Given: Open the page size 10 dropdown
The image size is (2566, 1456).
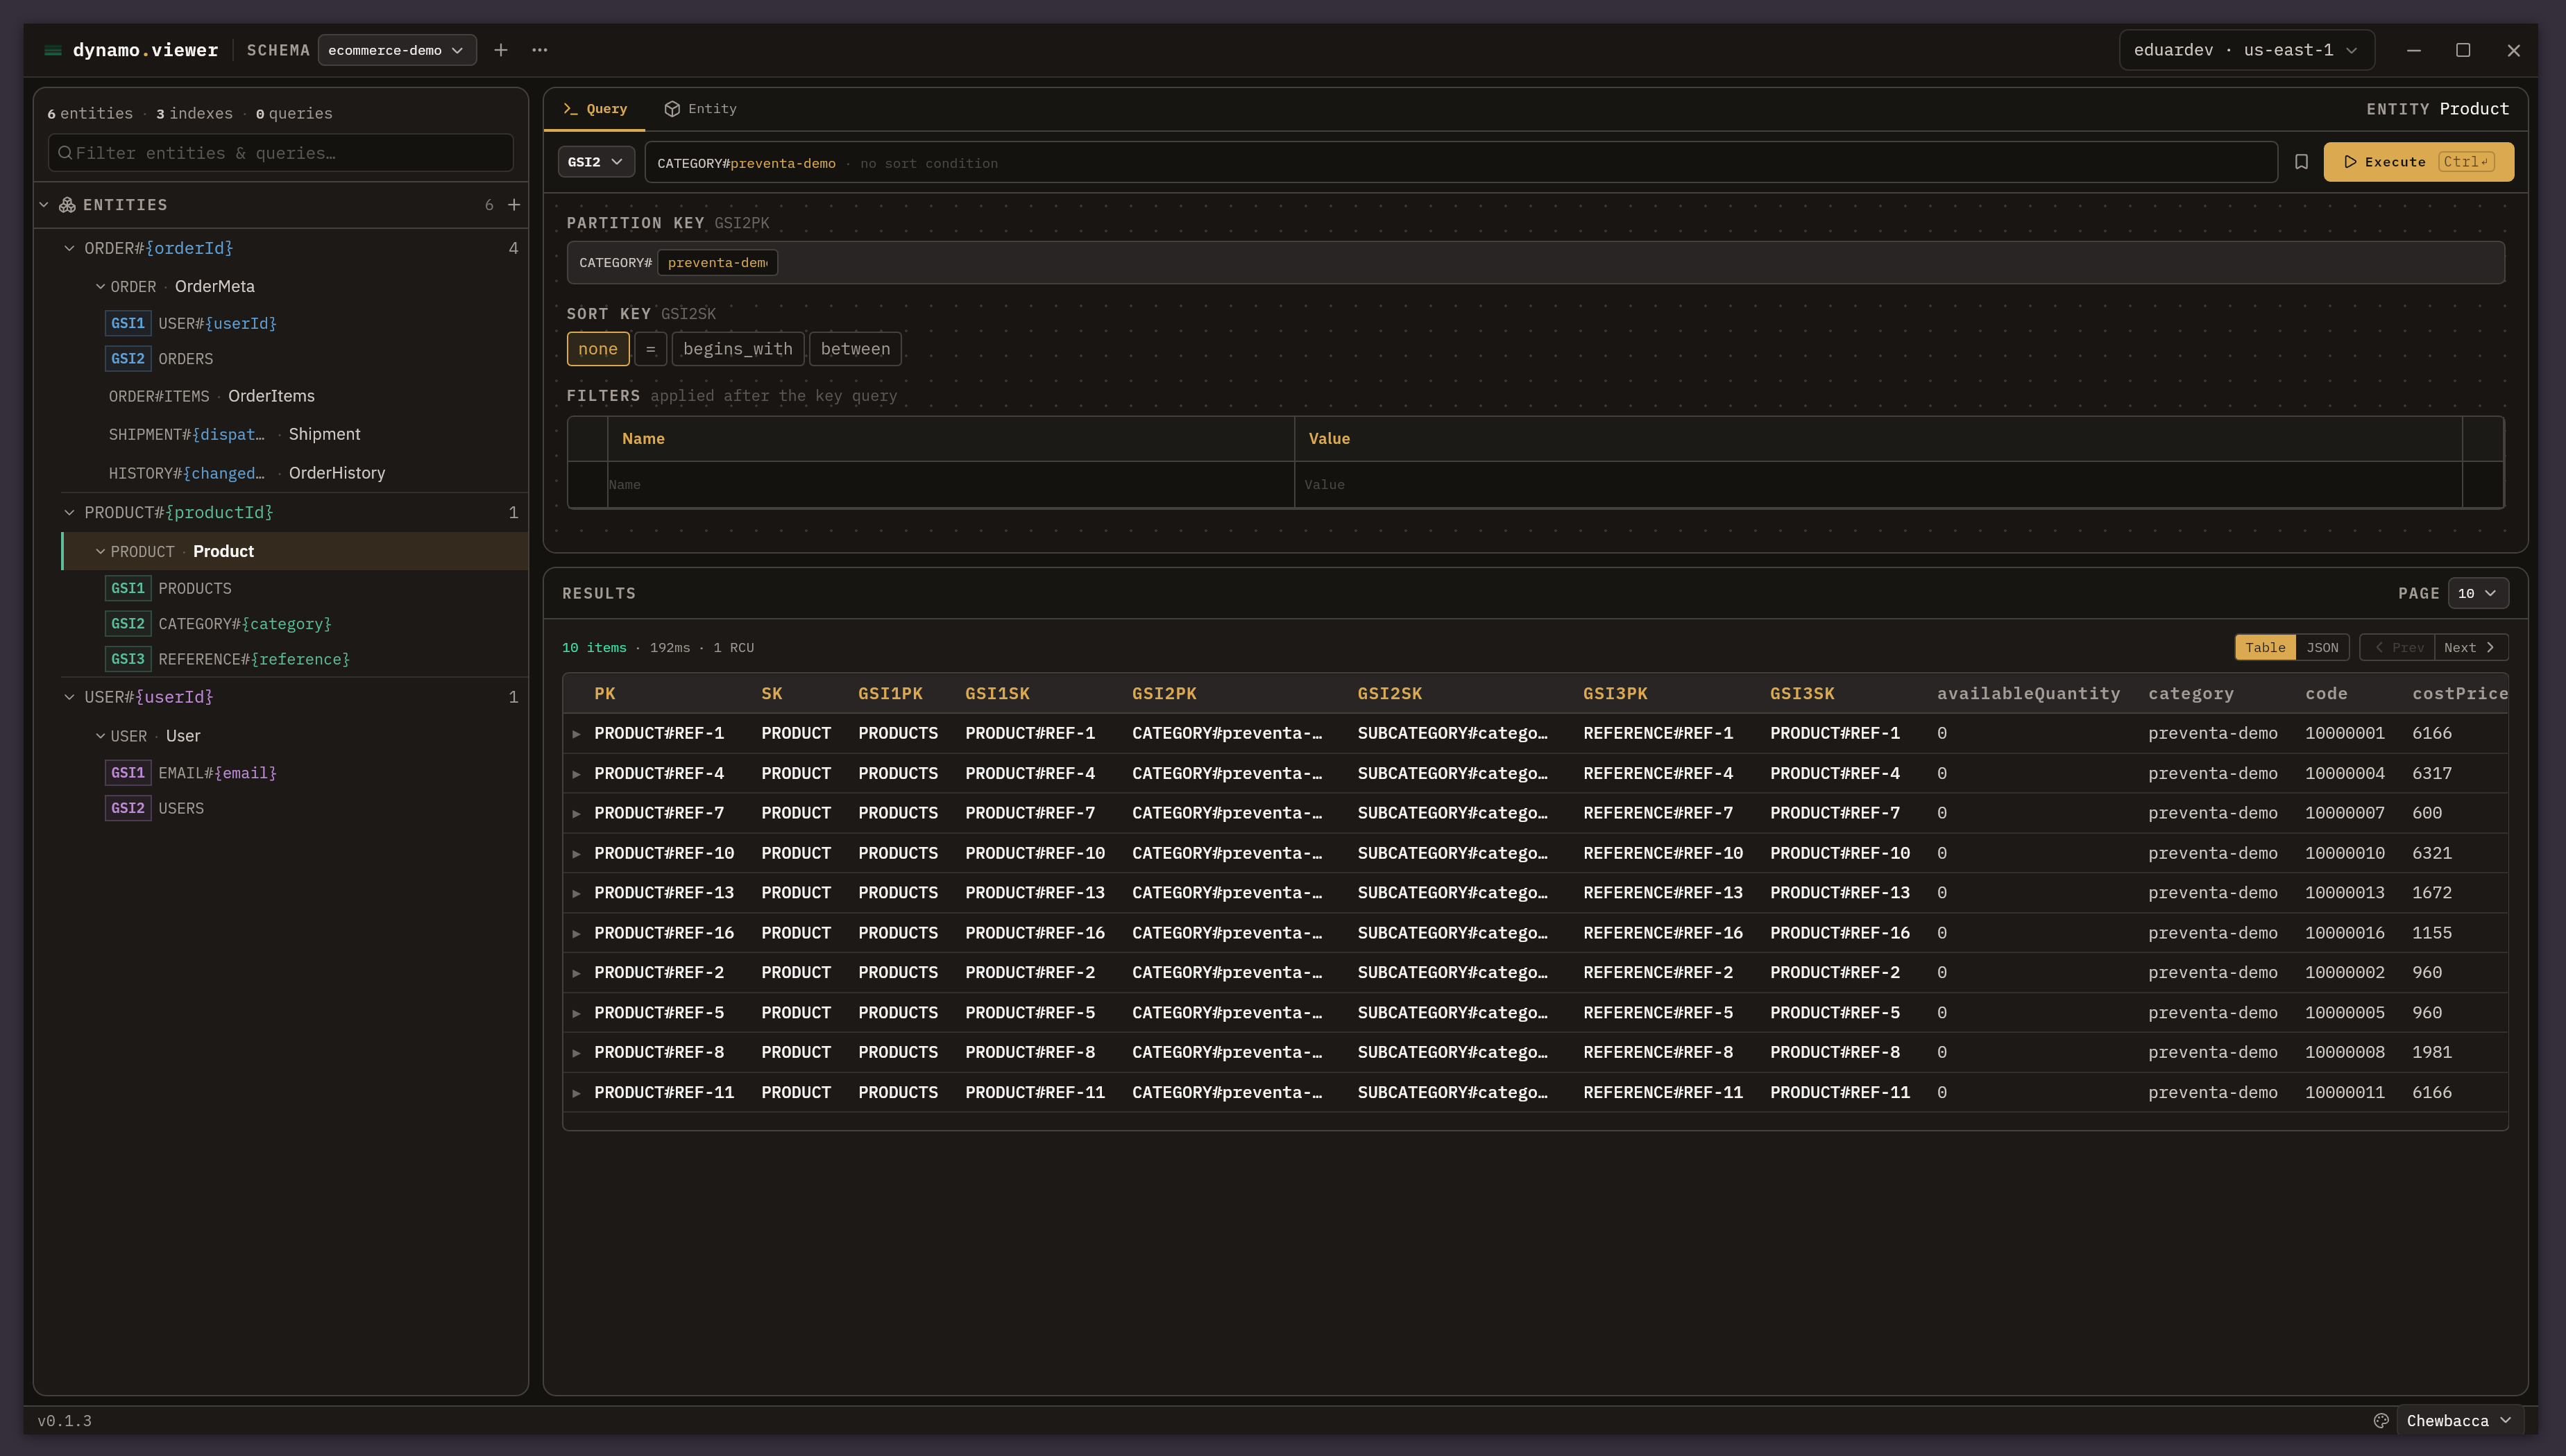Looking at the screenshot, I should pos(2478,594).
